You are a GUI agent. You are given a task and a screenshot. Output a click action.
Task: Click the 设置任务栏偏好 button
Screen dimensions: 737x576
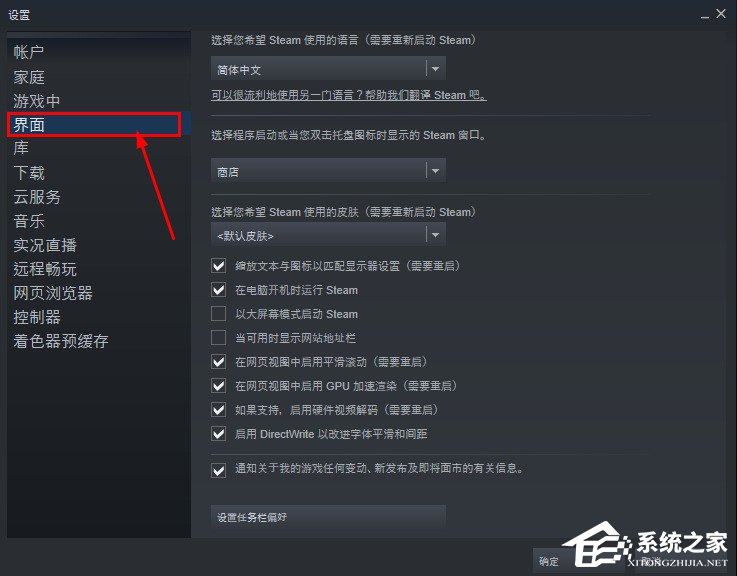[328, 517]
